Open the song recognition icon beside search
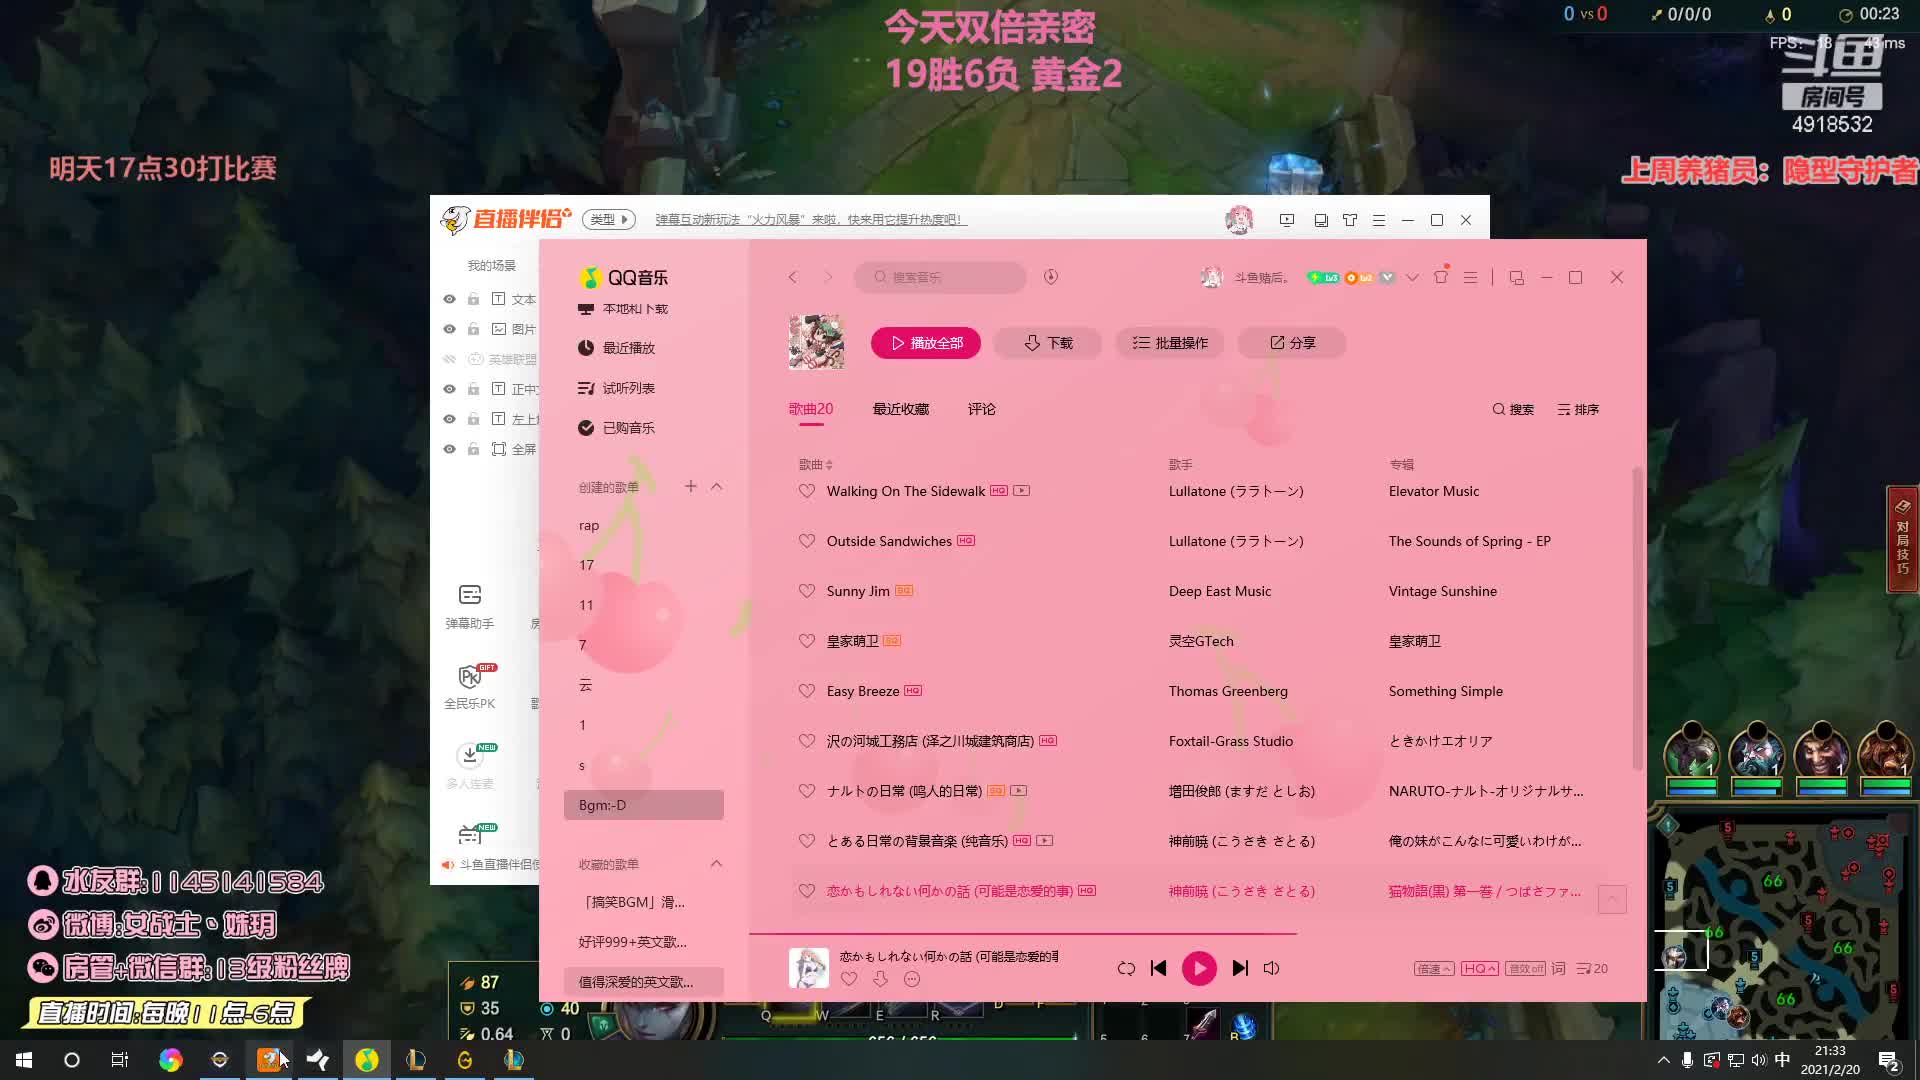The width and height of the screenshot is (1920, 1080). tap(1051, 277)
